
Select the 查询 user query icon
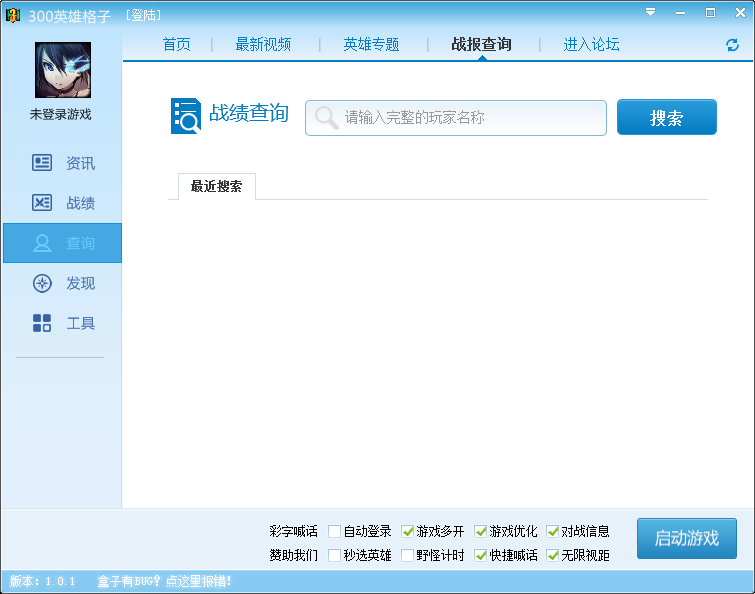42,243
